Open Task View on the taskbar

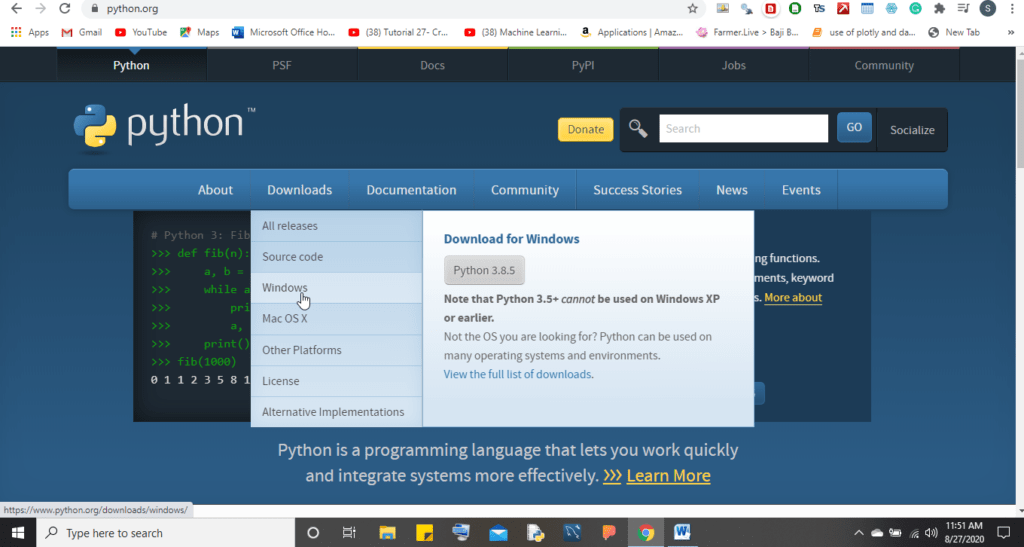pos(349,533)
